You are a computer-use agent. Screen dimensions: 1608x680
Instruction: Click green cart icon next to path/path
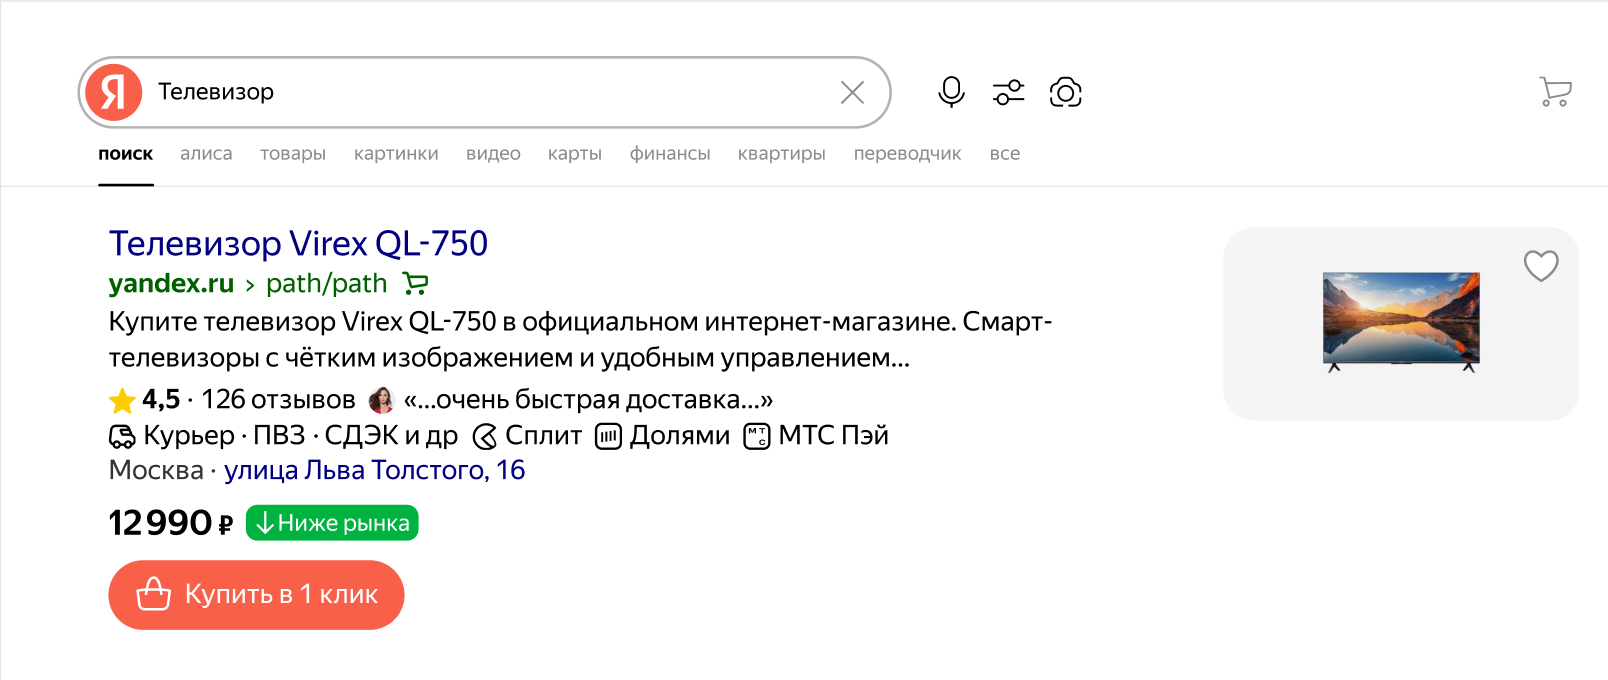coord(415,284)
